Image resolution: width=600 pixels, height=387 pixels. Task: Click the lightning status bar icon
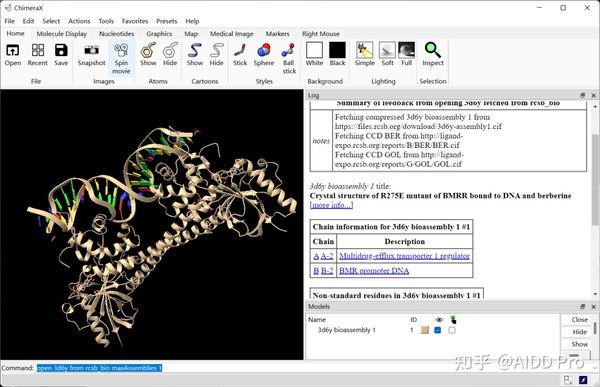tap(583, 380)
